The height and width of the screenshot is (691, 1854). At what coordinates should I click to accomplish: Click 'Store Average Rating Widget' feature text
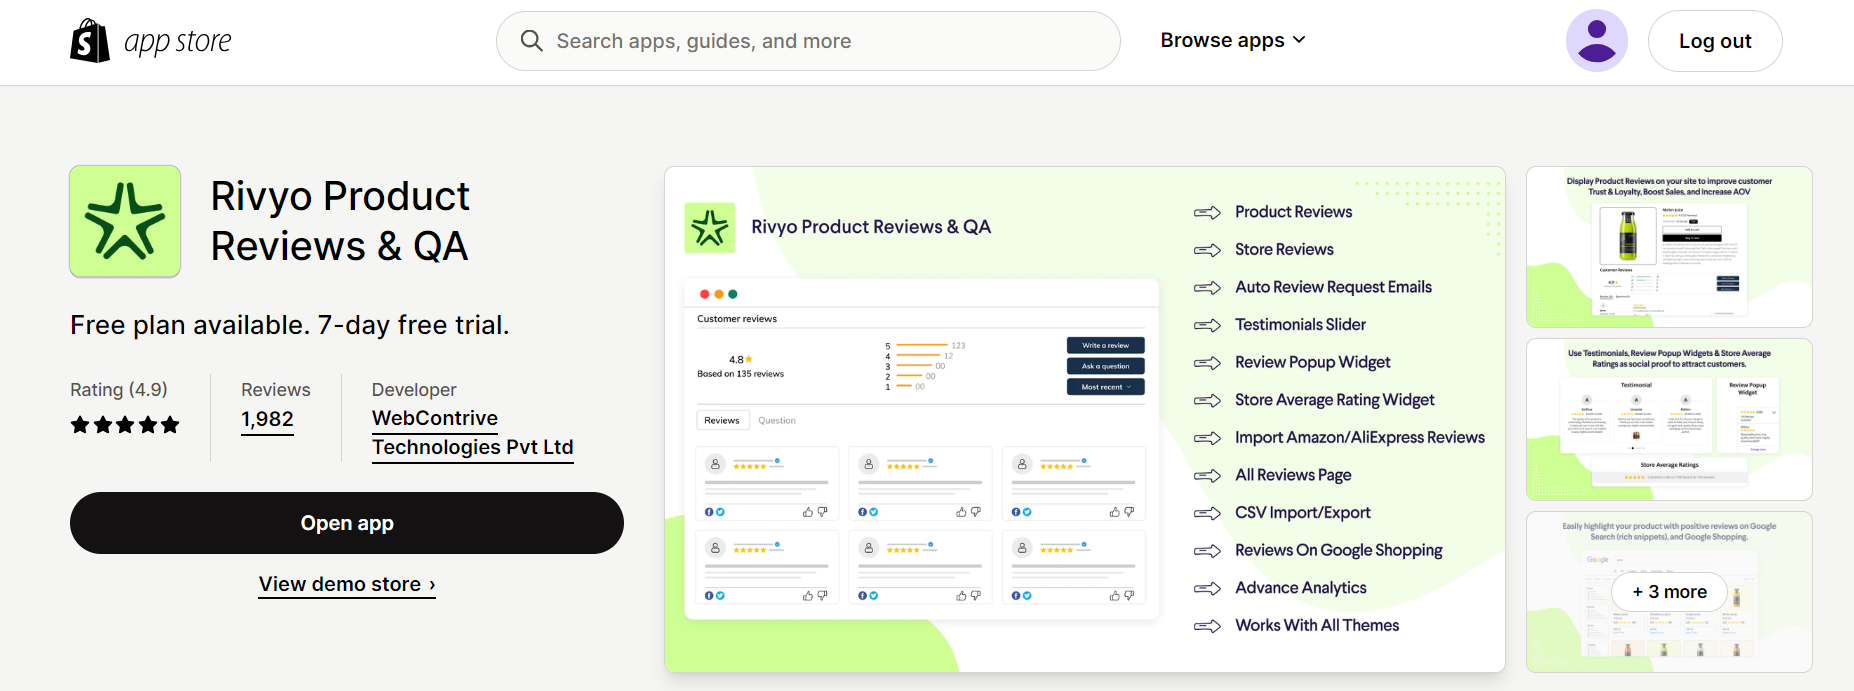tap(1335, 400)
